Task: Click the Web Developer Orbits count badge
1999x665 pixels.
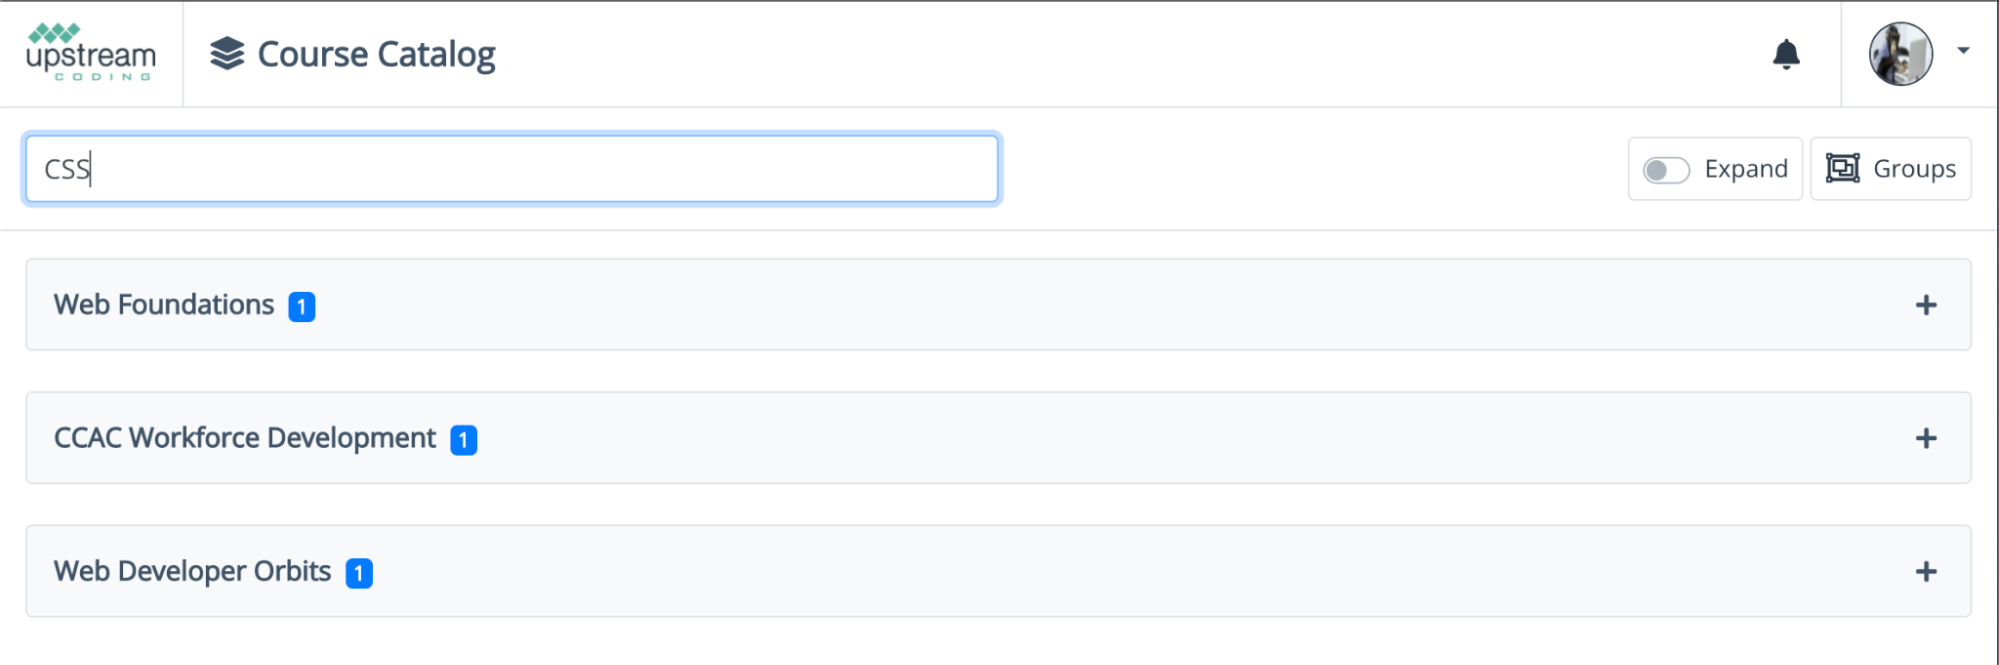Action: [x=359, y=573]
